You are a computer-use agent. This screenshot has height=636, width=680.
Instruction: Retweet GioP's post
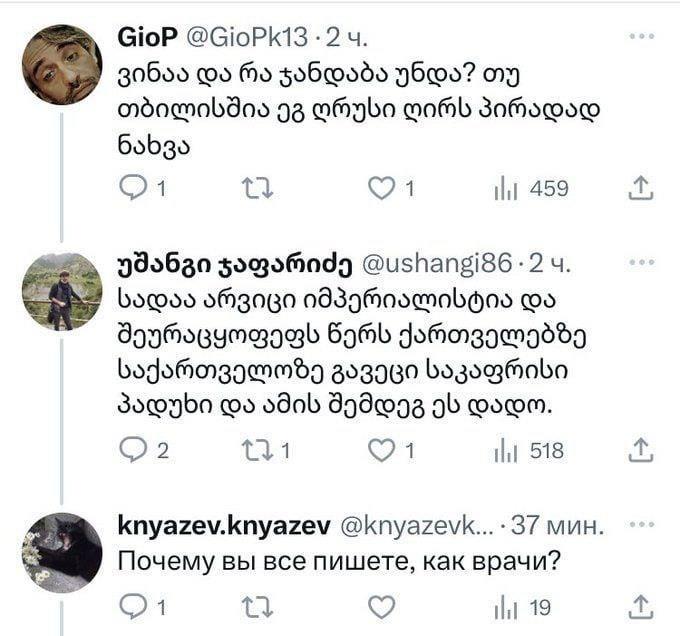[x=257, y=188]
